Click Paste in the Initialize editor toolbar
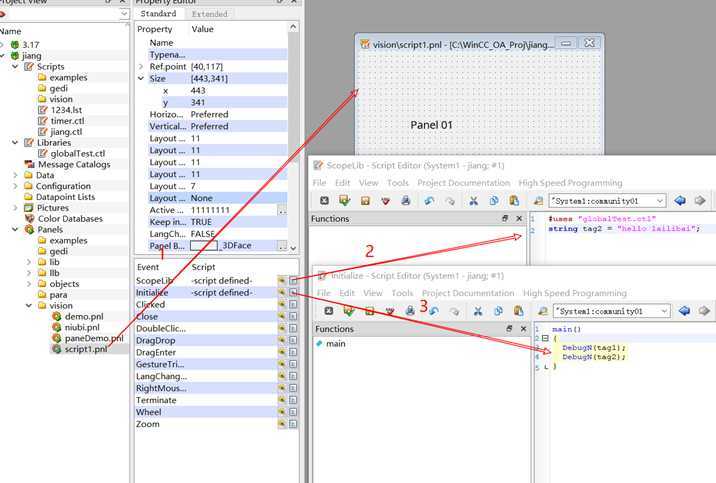Viewport: 716px width, 483px height. pos(519,311)
